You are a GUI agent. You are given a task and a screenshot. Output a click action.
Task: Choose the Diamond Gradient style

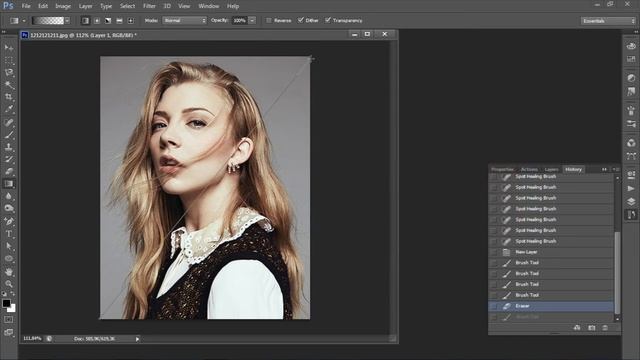click(131, 20)
